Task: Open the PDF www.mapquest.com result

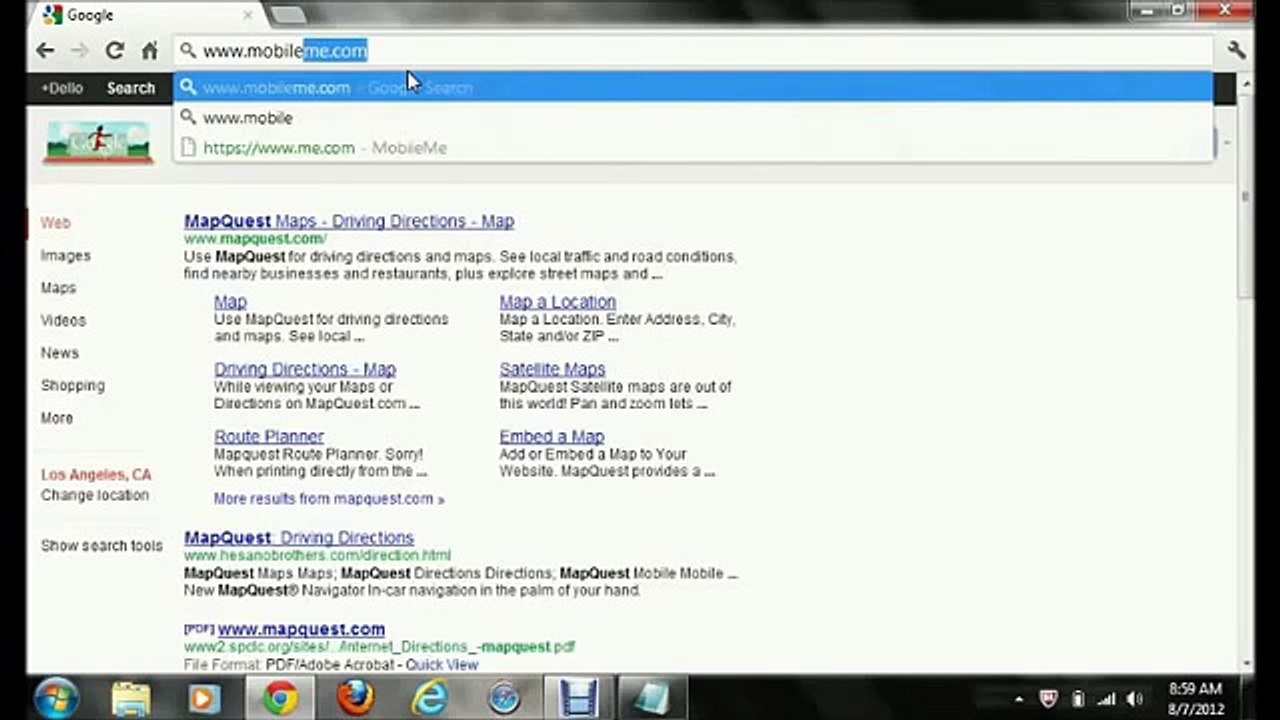Action: pos(301,629)
